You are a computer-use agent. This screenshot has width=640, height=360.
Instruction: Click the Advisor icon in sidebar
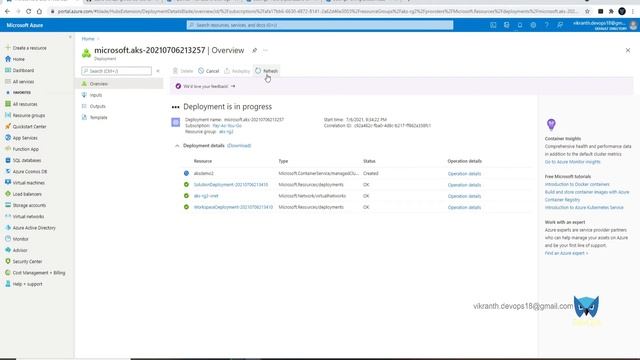click(8, 250)
